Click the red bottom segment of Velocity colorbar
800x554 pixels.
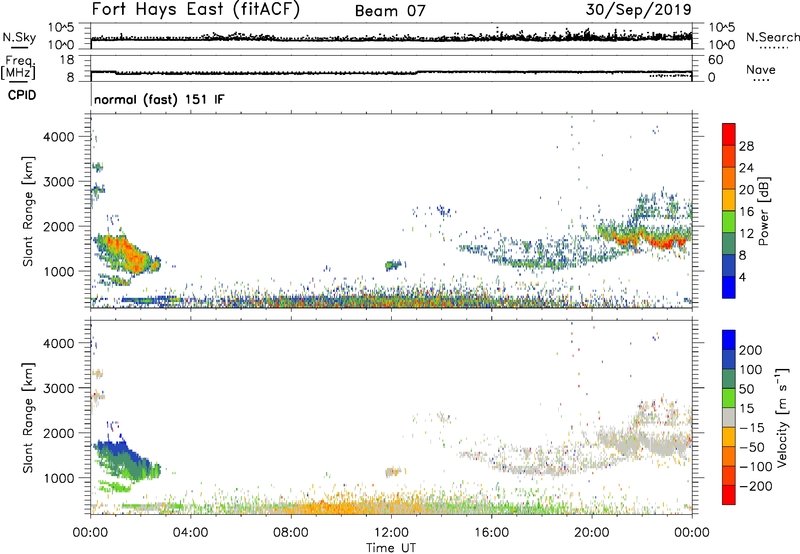(729, 495)
